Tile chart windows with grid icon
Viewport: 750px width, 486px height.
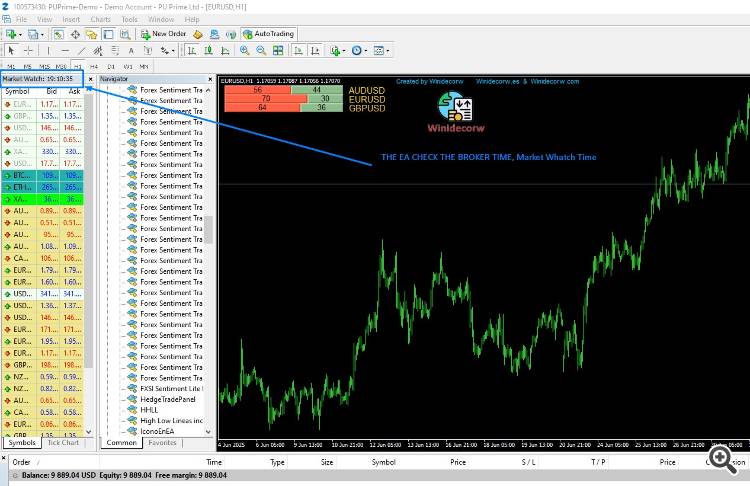coord(278,50)
